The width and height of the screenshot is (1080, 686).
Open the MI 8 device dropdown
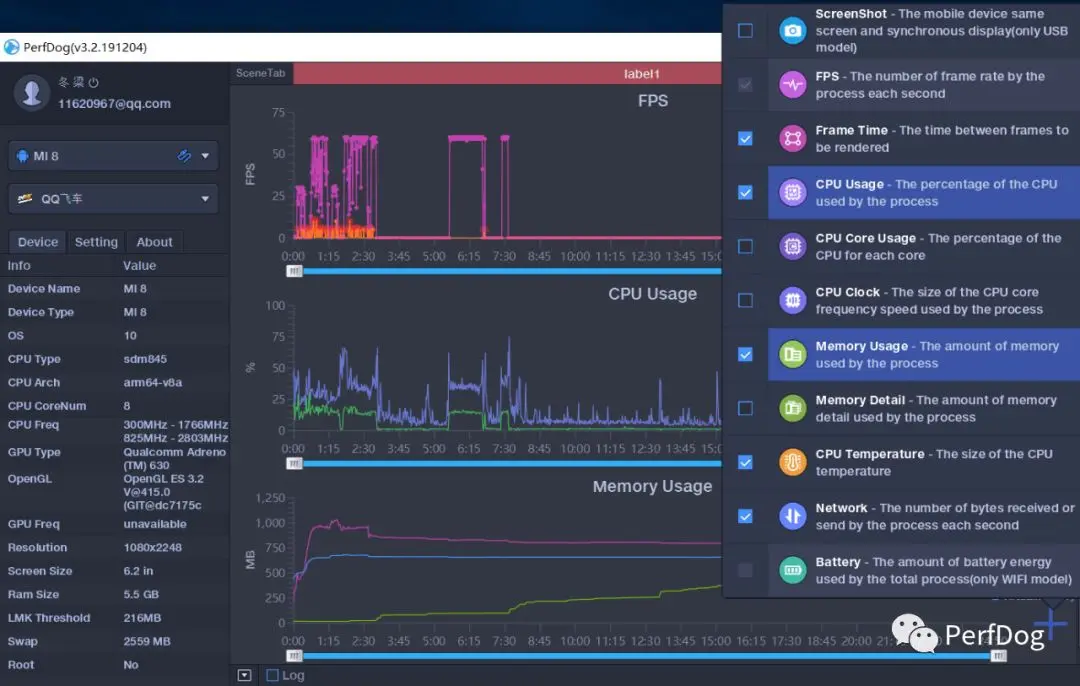(x=114, y=156)
